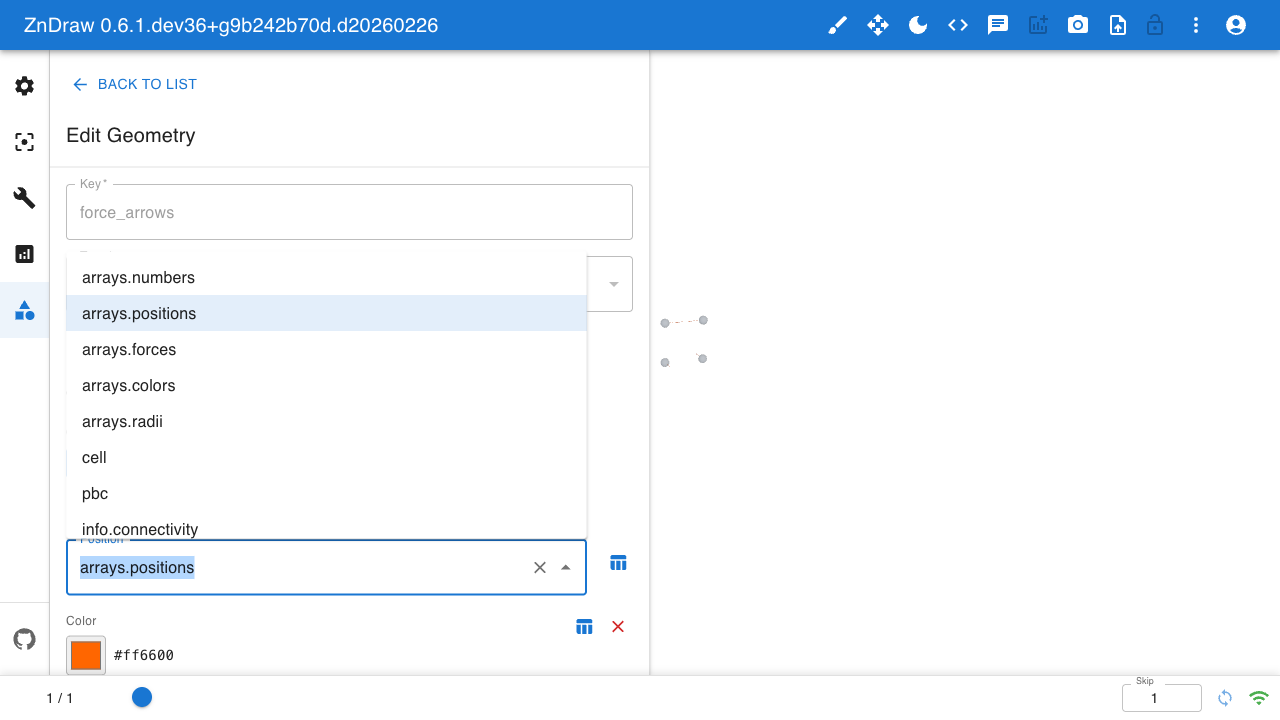Choose arrays.positions option in the list
The width and height of the screenshot is (1280, 720).
pos(326,313)
